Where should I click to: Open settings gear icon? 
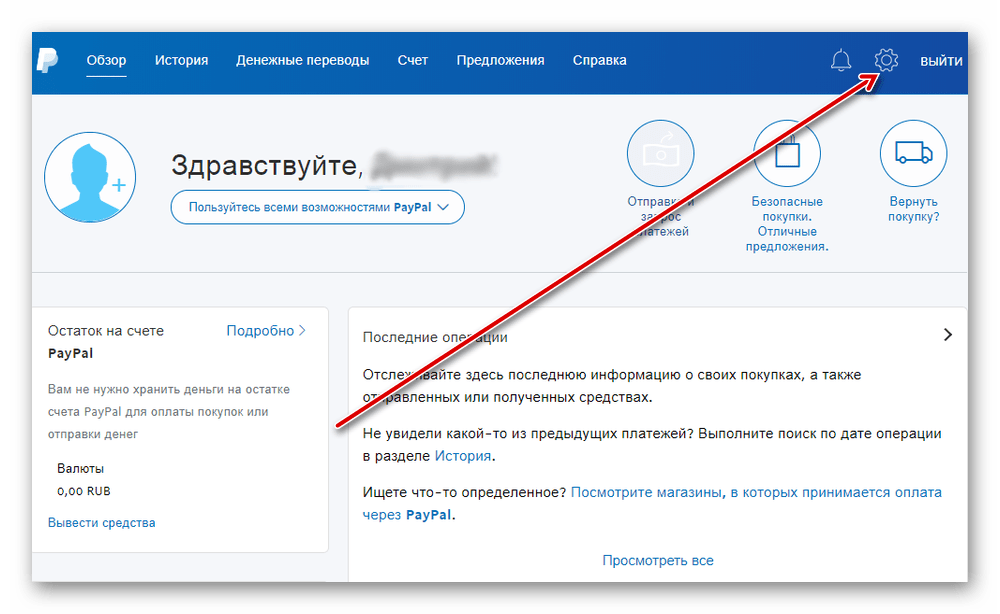click(886, 61)
